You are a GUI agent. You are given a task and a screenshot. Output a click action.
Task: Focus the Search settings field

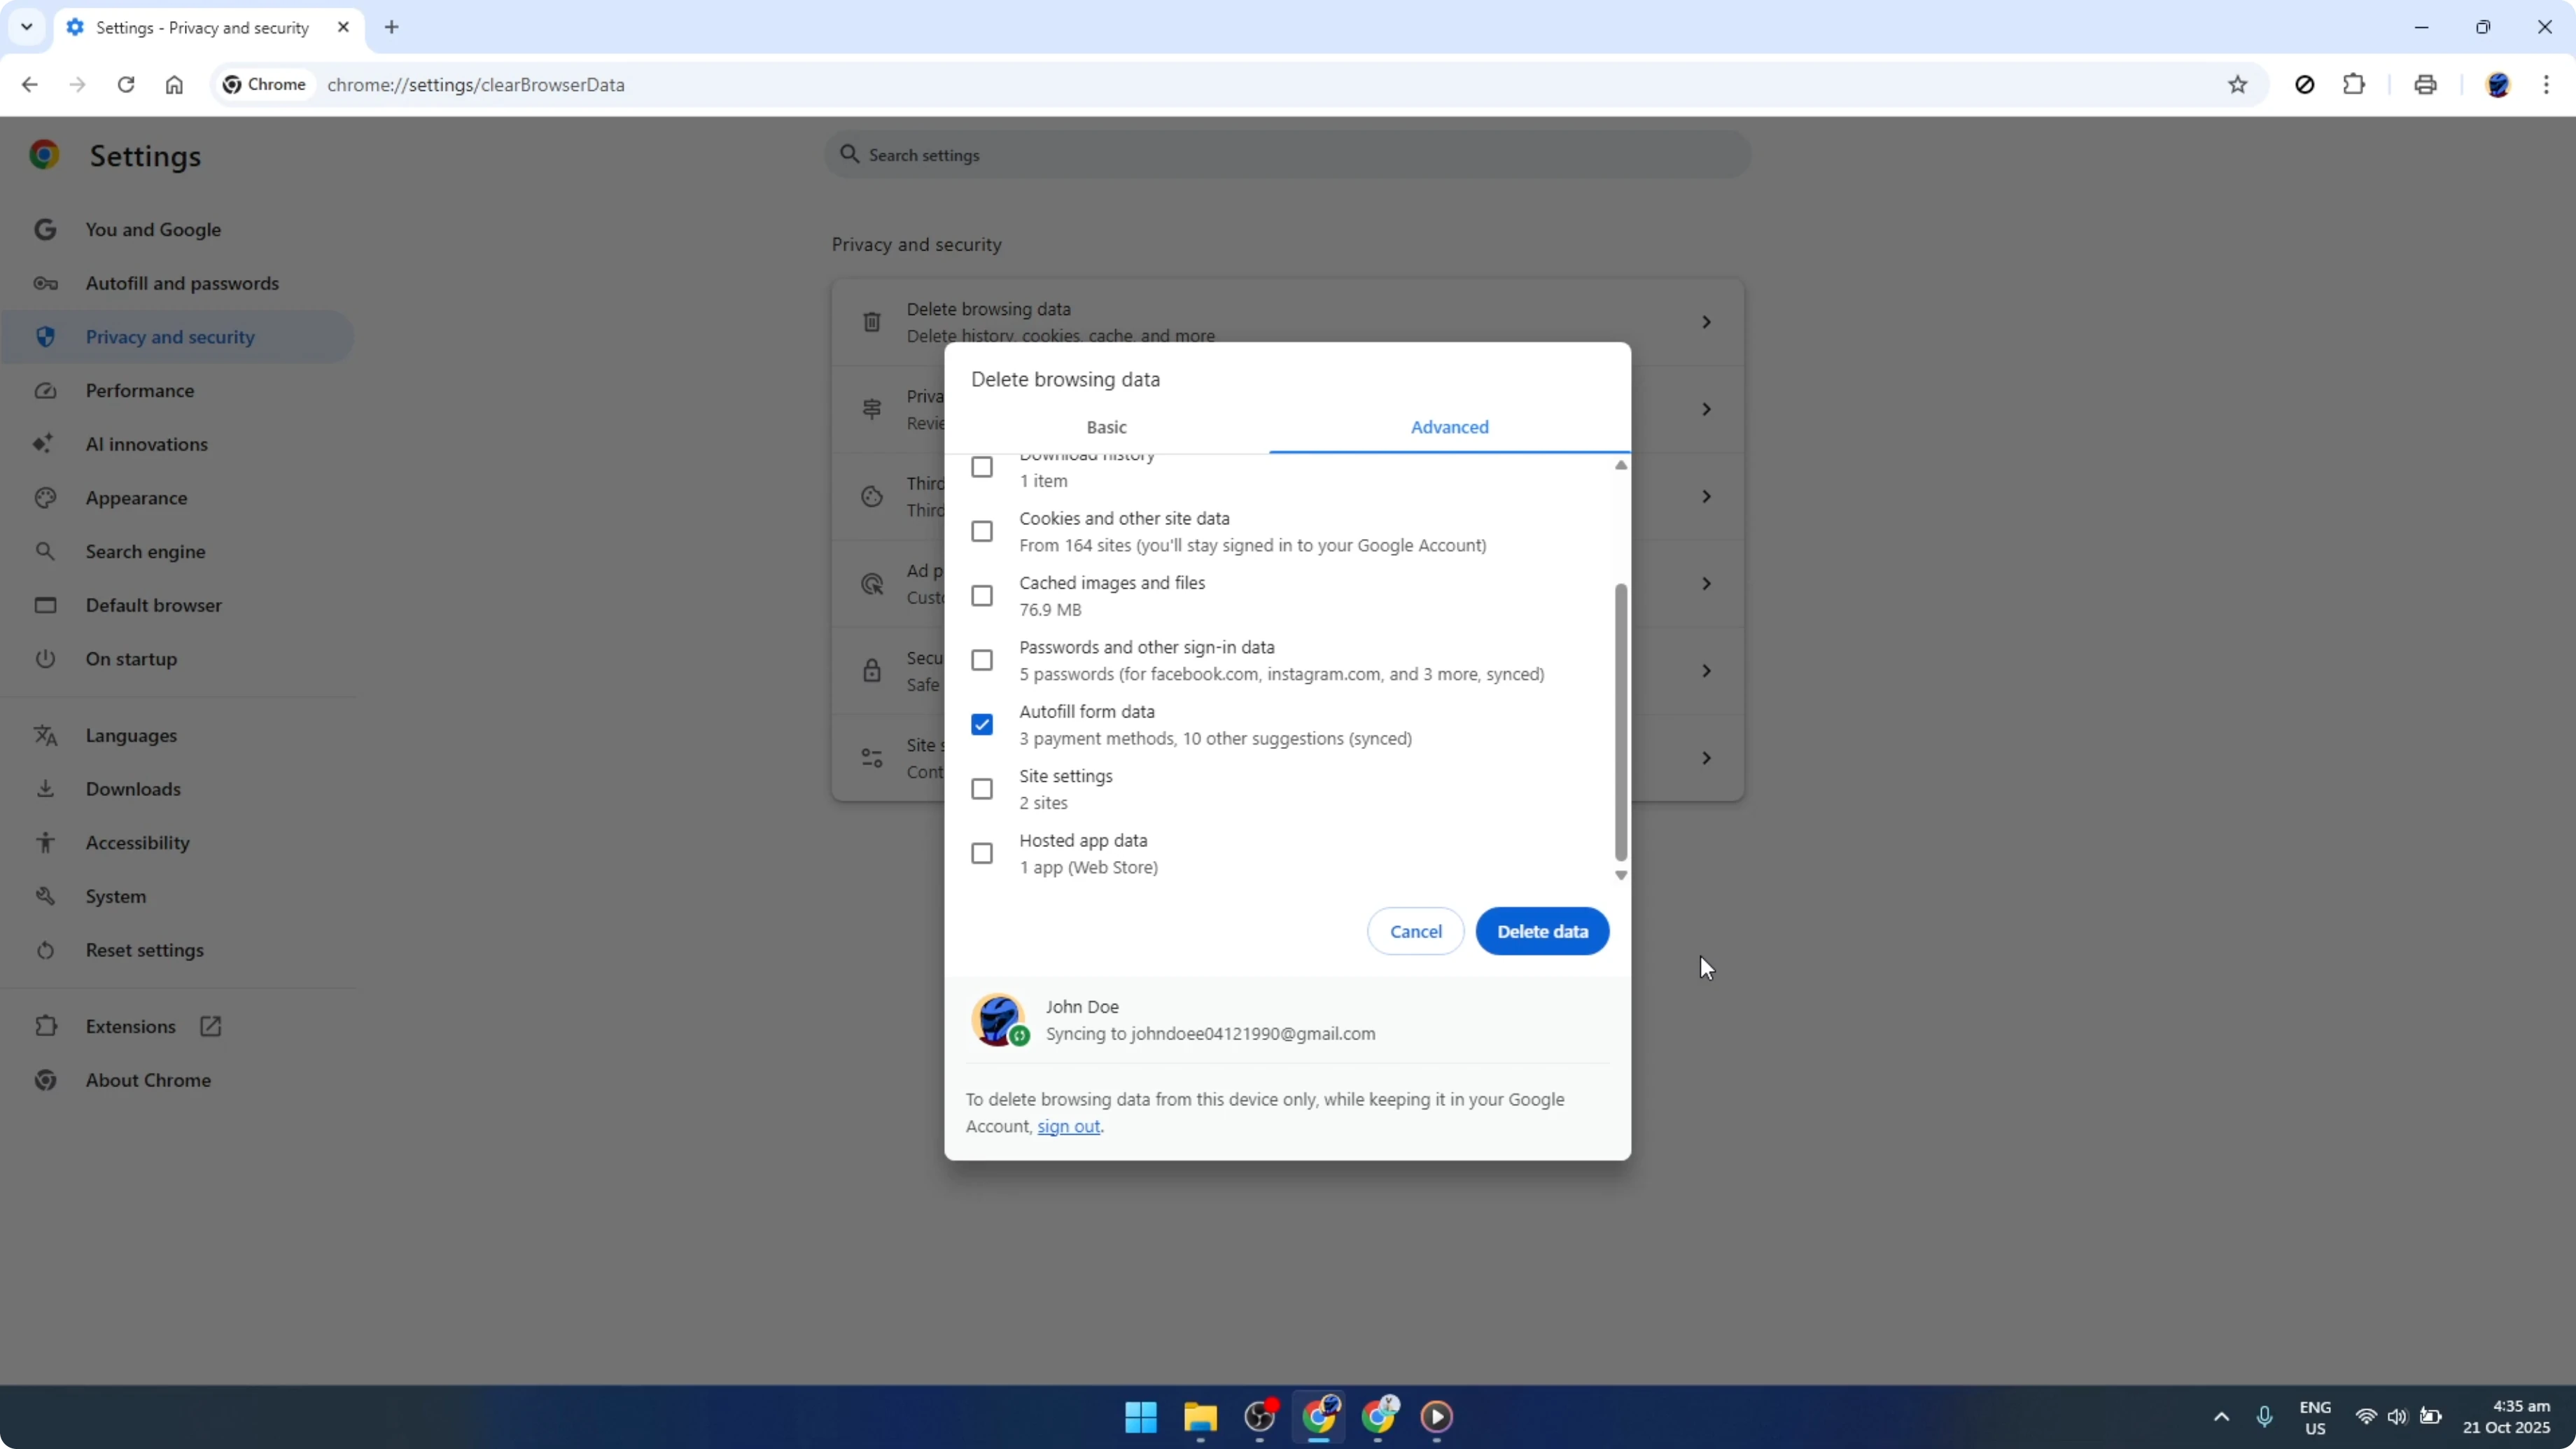[x=1287, y=155]
